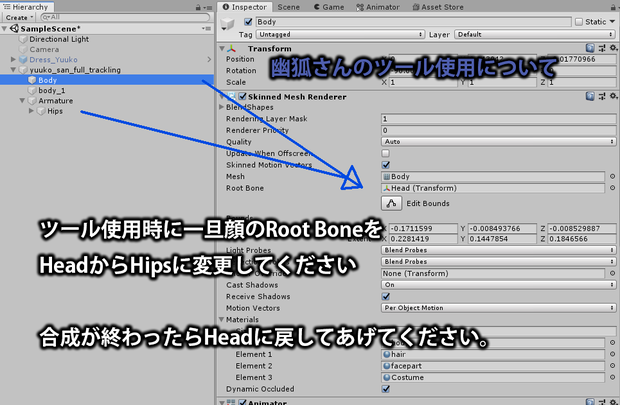Click the Root Bone object picker circle
Viewport: 620px width, 405px height.
pyautogui.click(x=612, y=188)
